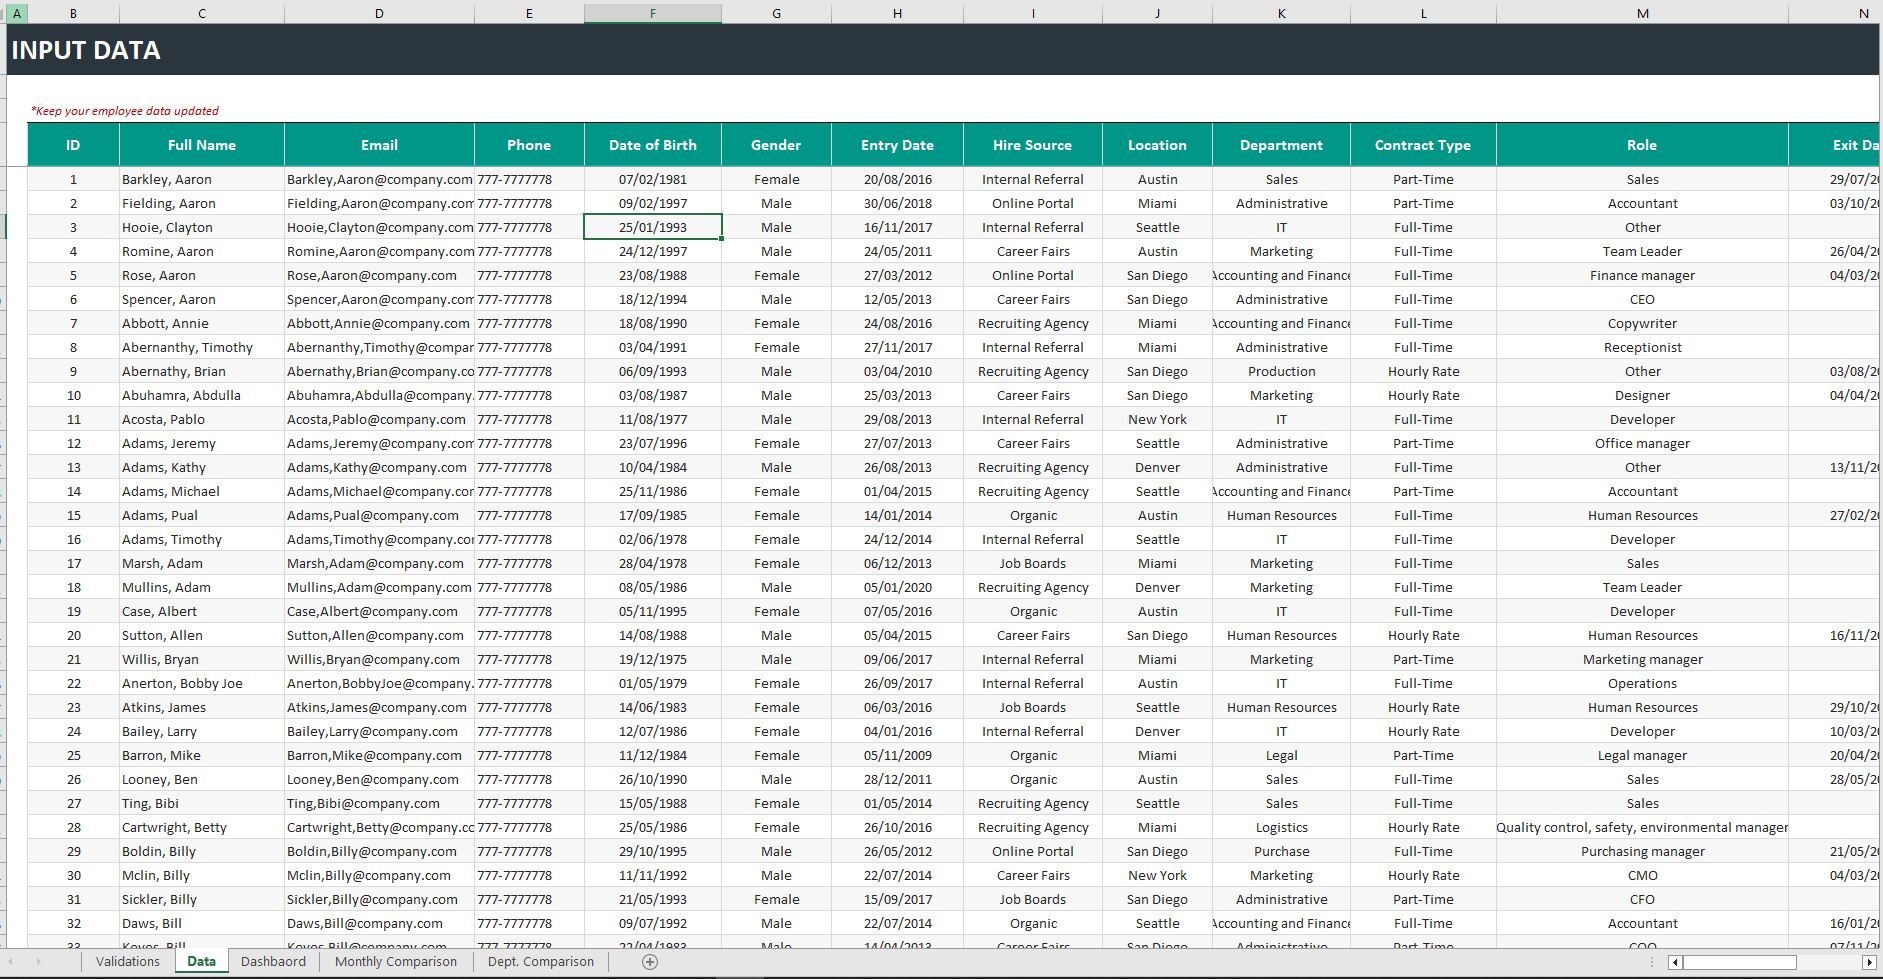Click the Location header cell
1883x979 pixels.
tap(1157, 145)
